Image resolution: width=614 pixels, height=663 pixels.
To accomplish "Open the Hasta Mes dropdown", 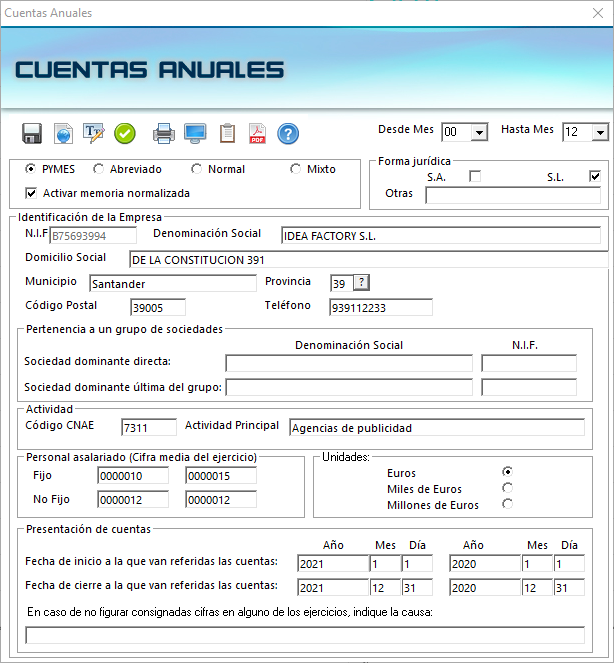I will tap(600, 132).
